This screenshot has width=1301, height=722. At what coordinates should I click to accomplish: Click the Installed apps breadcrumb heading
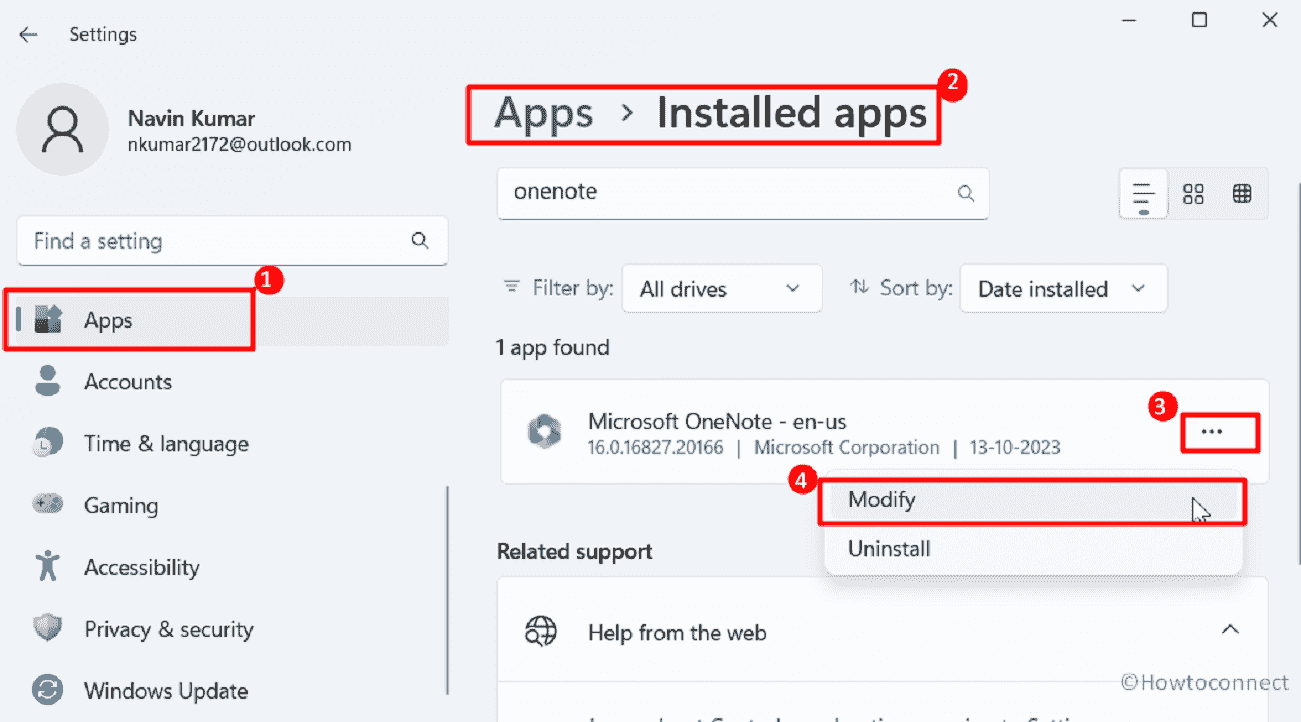tap(792, 113)
